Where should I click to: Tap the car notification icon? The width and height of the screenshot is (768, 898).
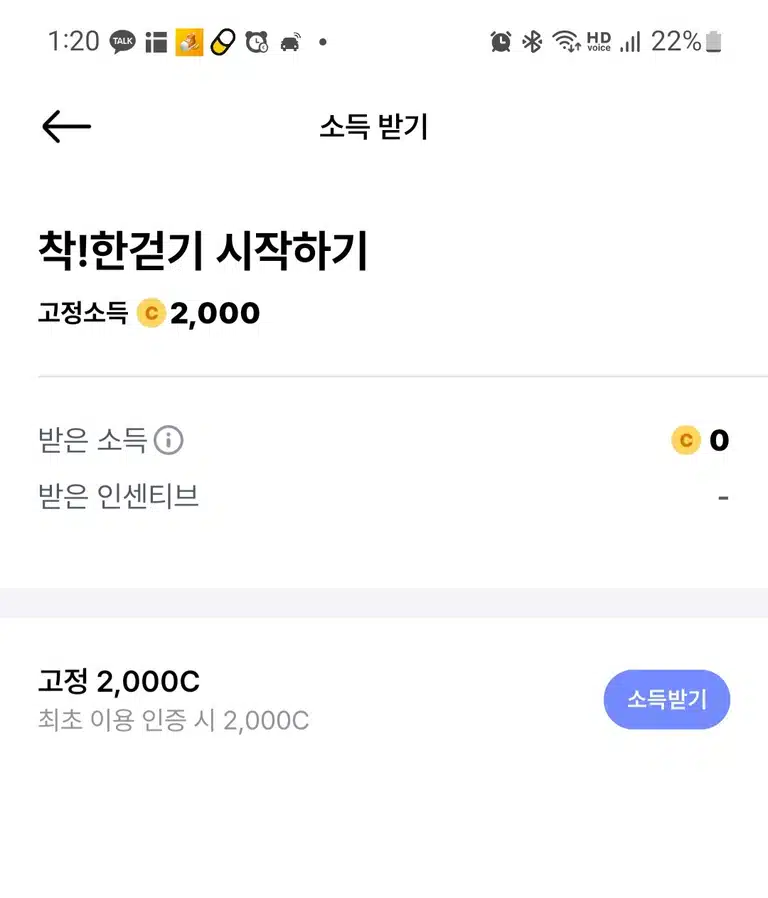pyautogui.click(x=290, y=42)
